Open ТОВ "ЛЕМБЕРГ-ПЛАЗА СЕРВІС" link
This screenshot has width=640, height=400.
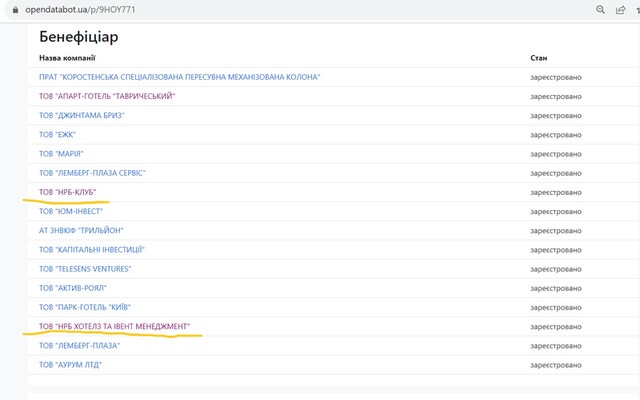pyautogui.click(x=93, y=173)
